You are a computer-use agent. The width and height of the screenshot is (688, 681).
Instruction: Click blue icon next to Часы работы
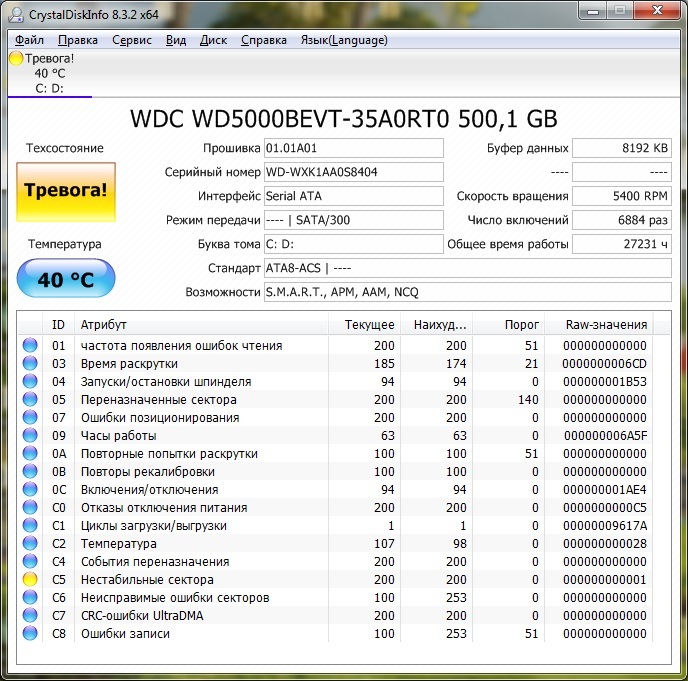(30, 435)
